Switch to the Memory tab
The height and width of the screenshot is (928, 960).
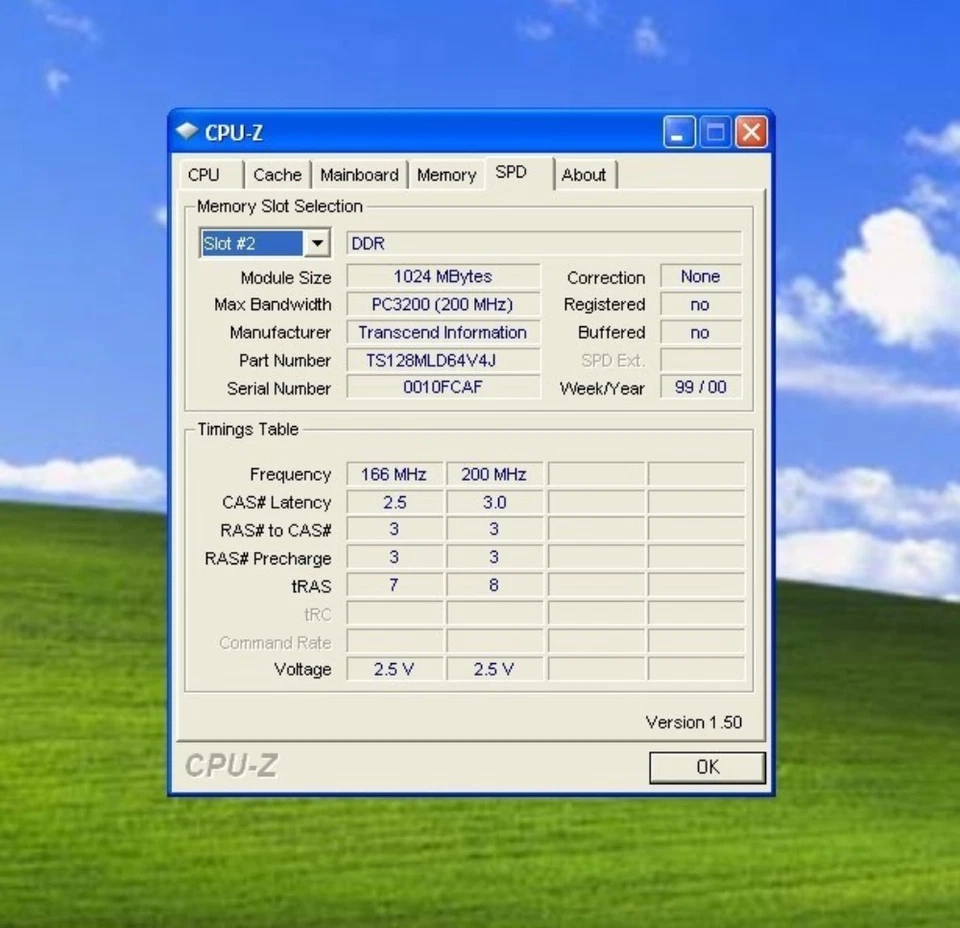447,175
